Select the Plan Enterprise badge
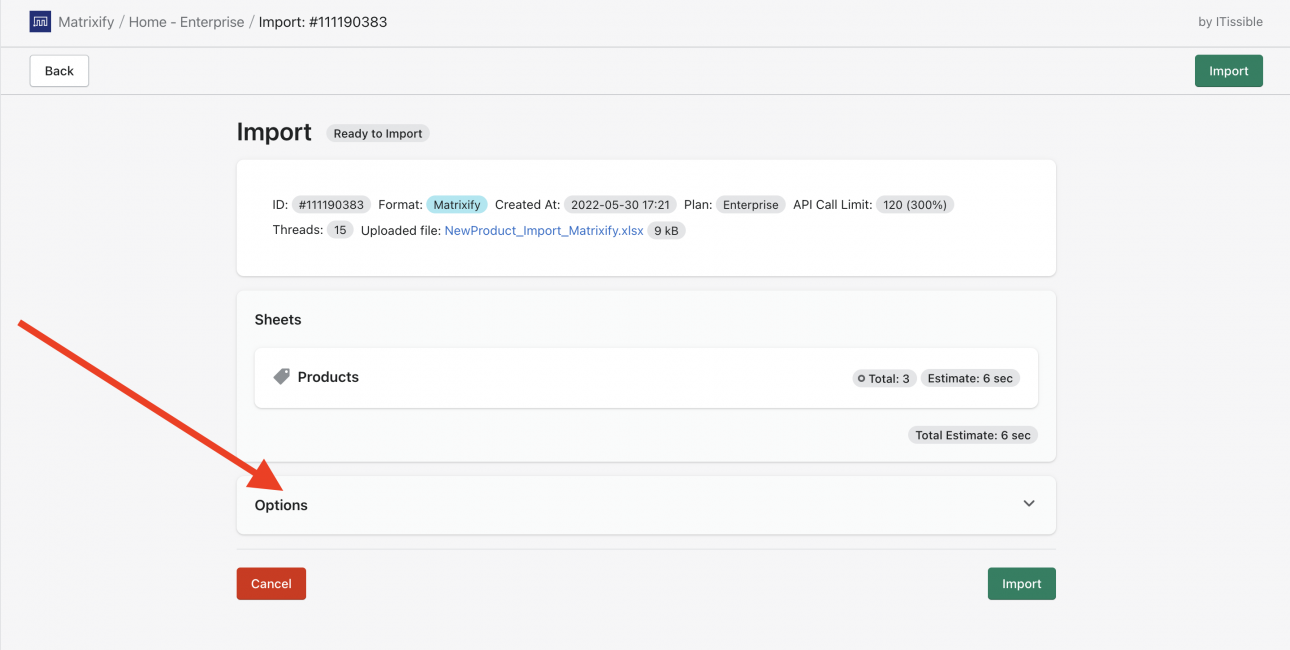1290x650 pixels. [750, 204]
